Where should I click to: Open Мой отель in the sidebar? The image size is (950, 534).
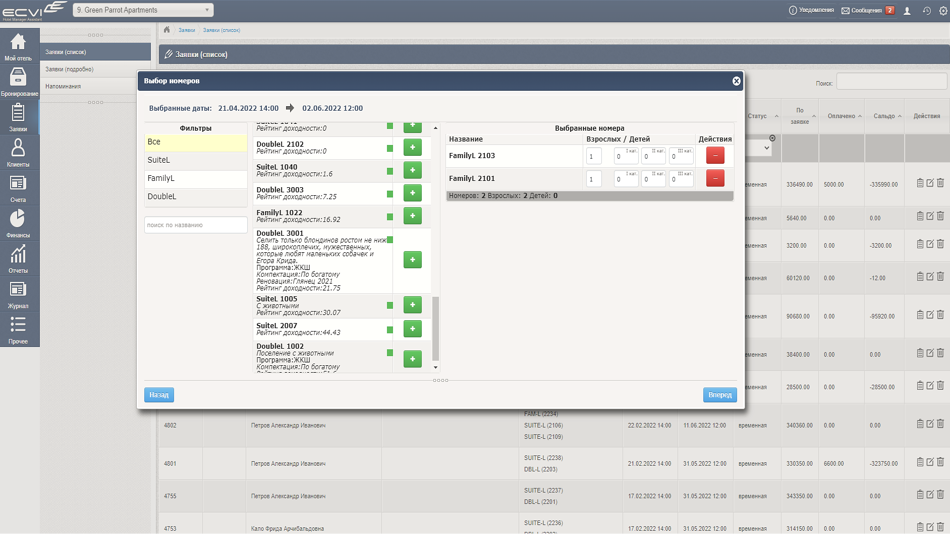point(18,47)
